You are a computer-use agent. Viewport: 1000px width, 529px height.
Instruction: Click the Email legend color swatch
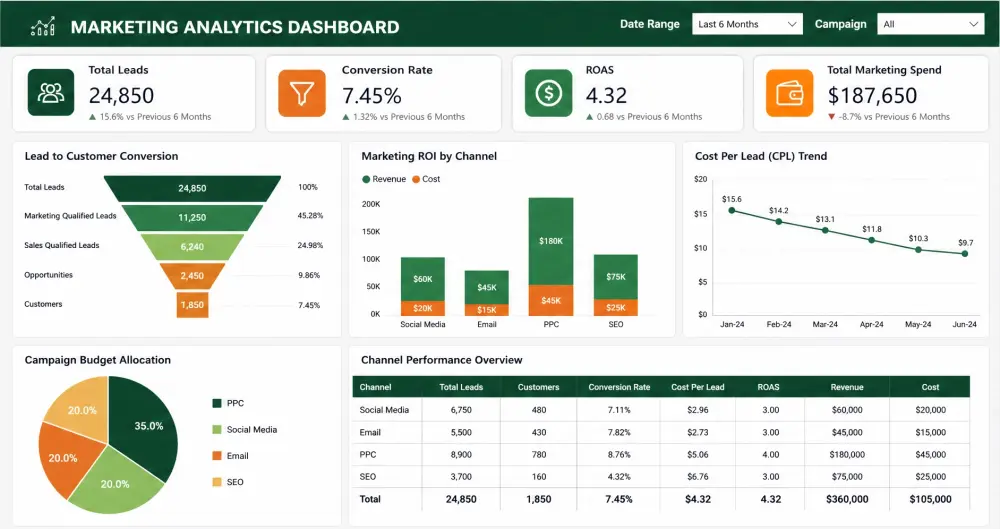[x=217, y=456]
